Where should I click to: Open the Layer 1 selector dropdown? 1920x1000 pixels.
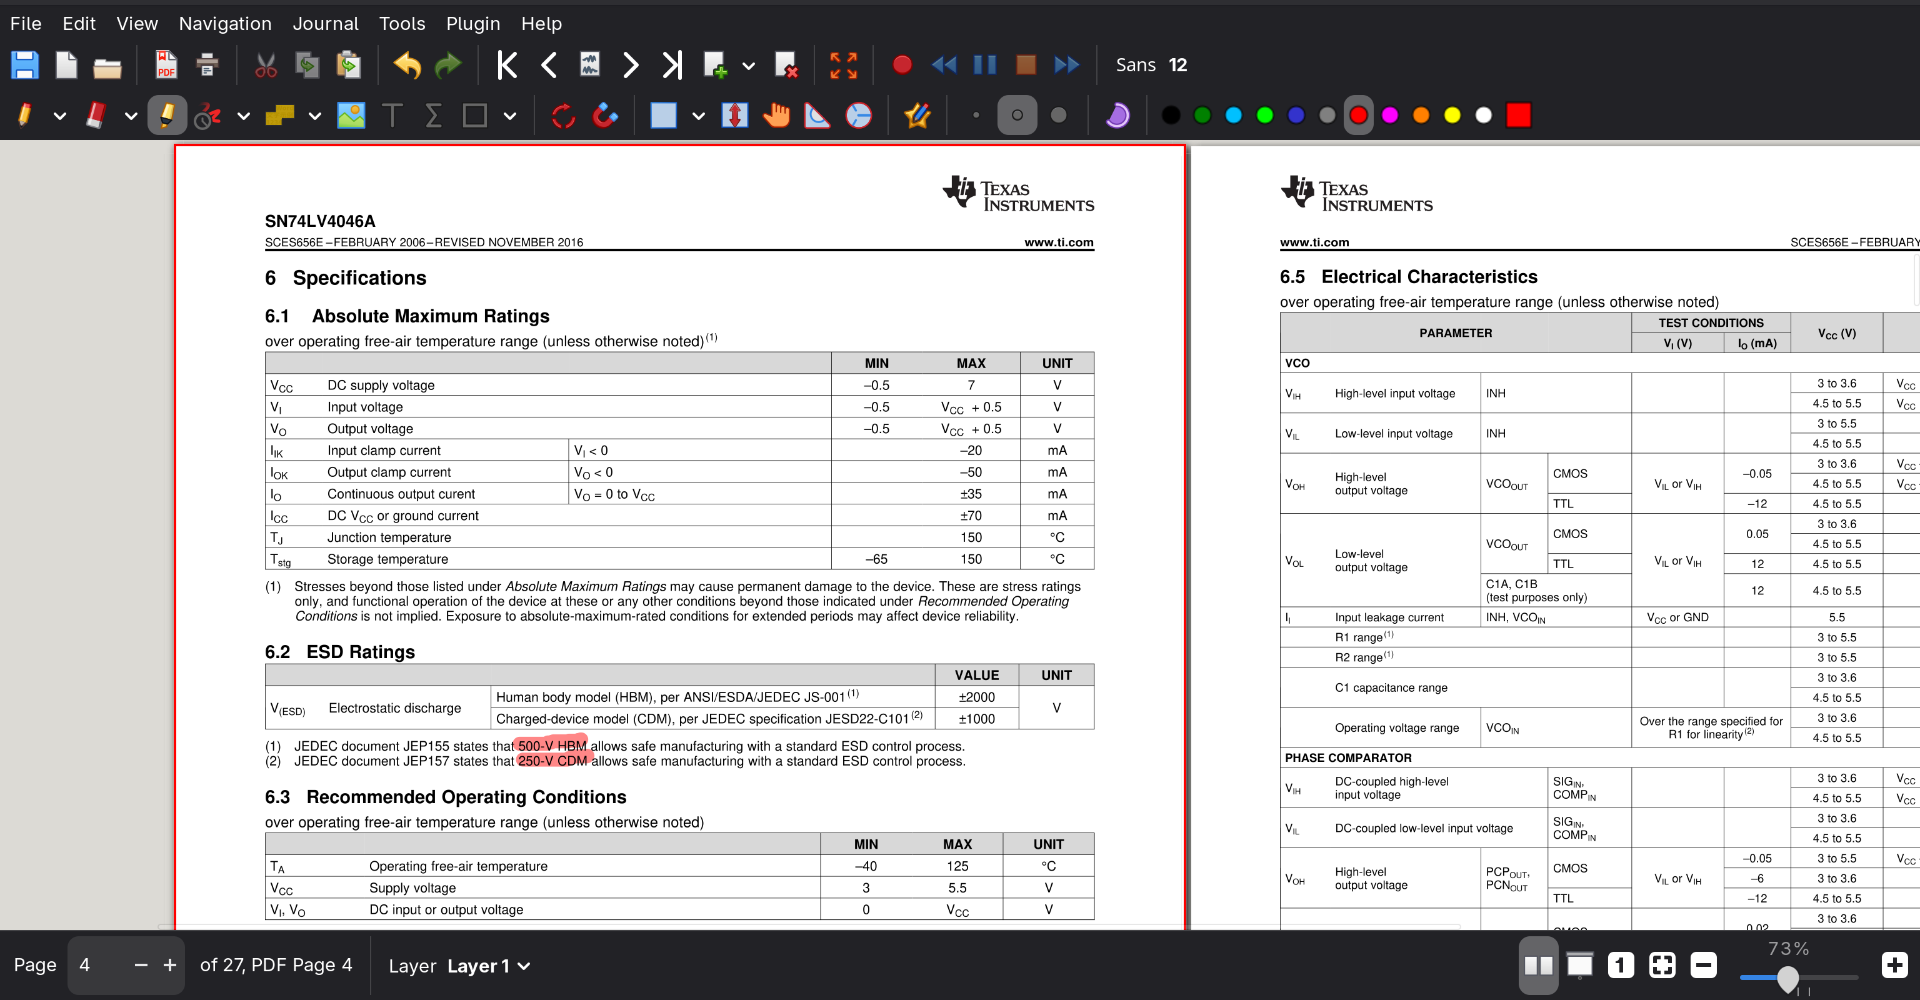[489, 966]
